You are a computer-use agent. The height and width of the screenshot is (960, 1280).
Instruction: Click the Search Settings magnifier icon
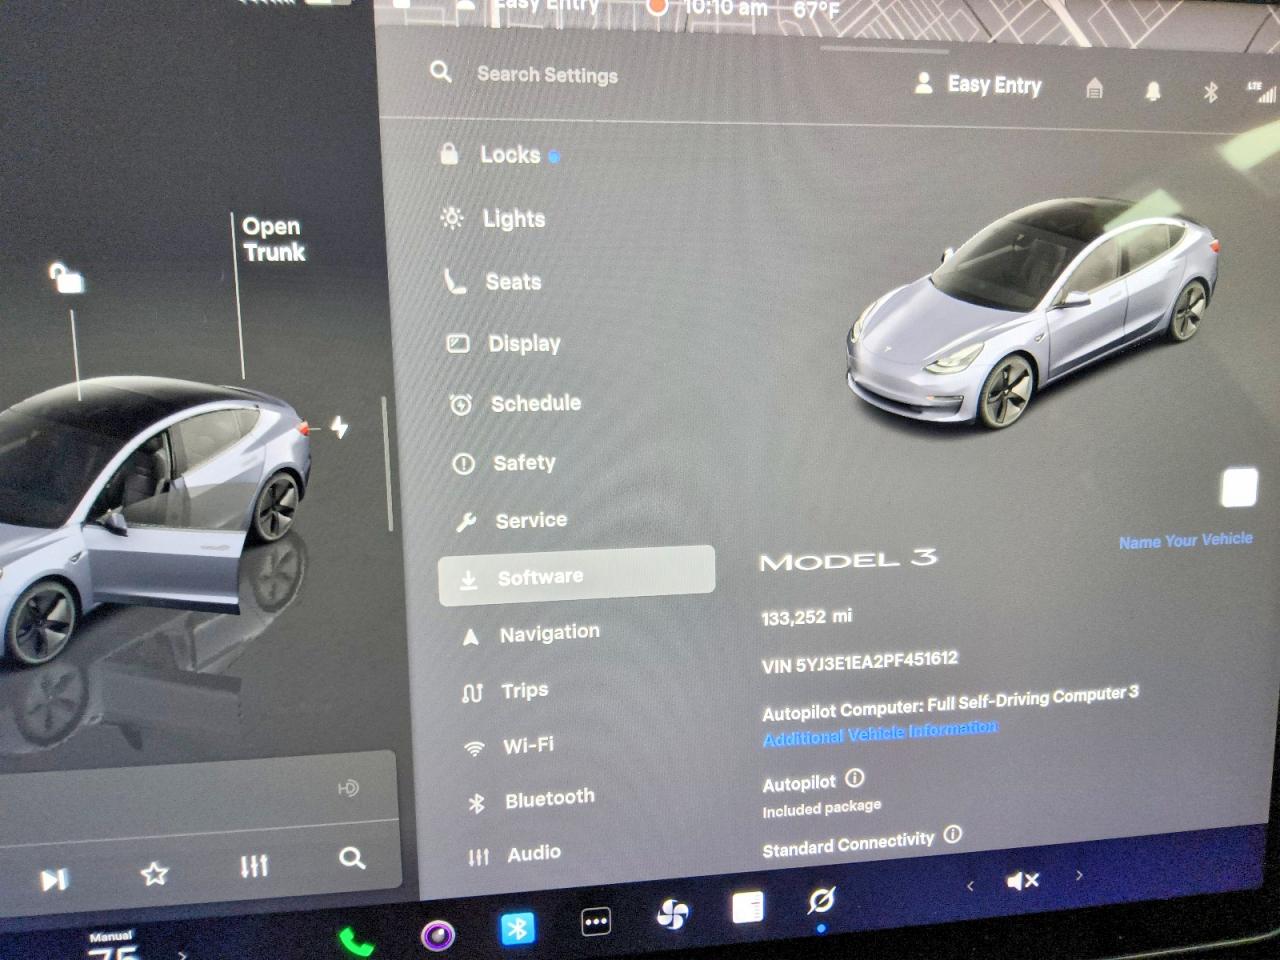[440, 72]
